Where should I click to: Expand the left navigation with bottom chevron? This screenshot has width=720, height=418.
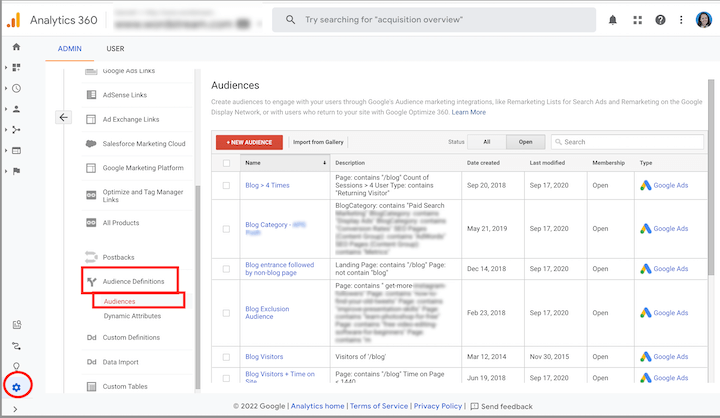[x=15, y=409]
